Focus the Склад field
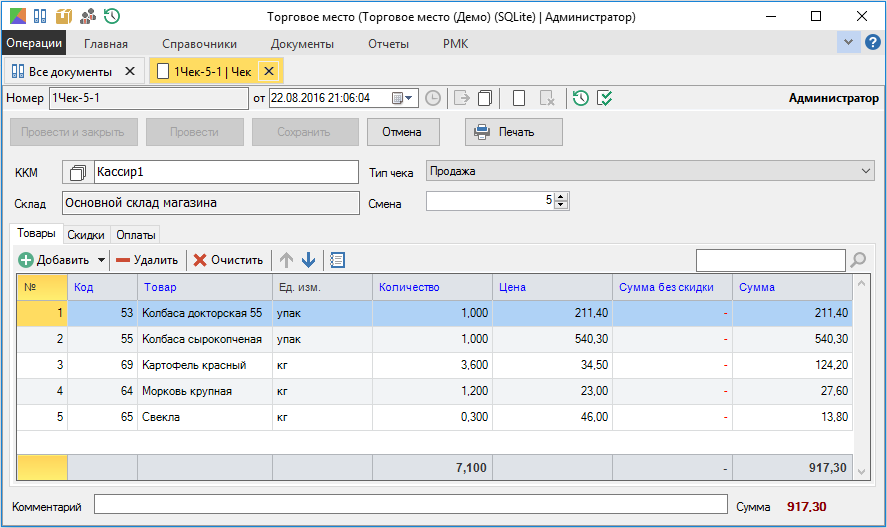 pos(210,203)
